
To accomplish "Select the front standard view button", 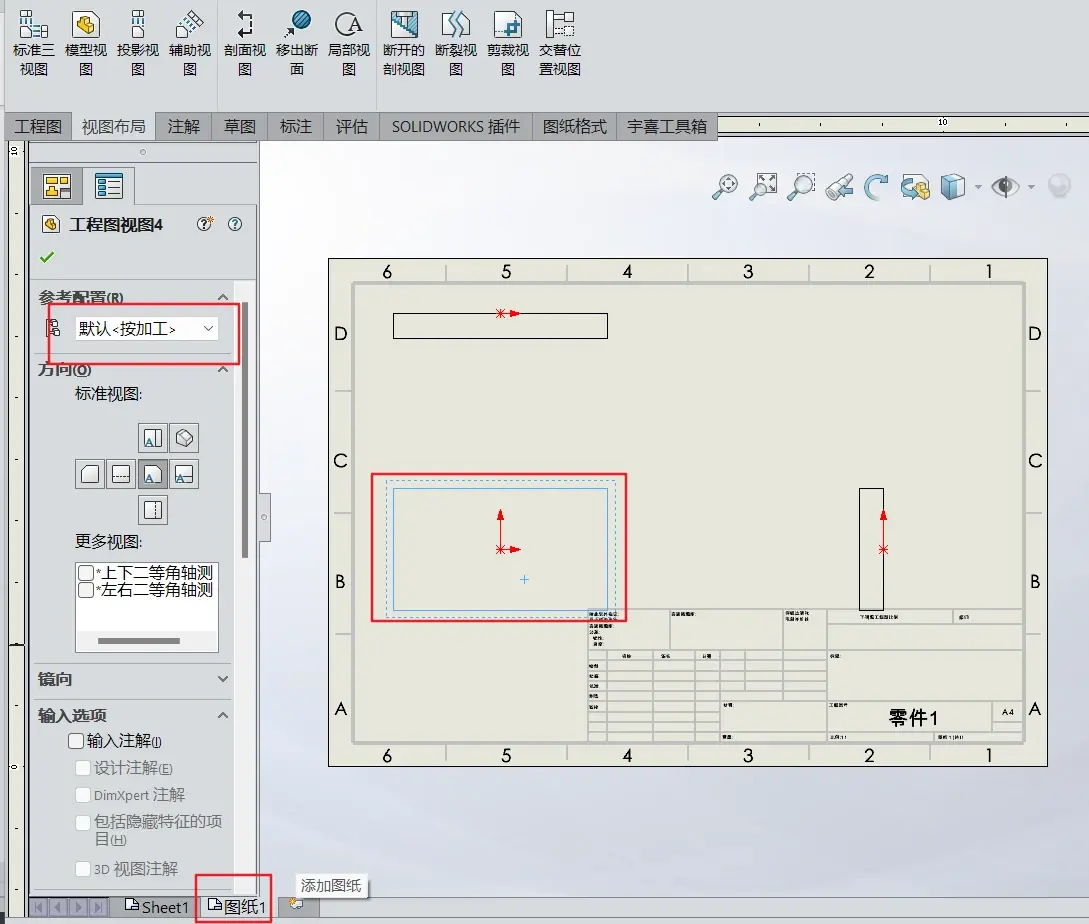I will pos(153,438).
